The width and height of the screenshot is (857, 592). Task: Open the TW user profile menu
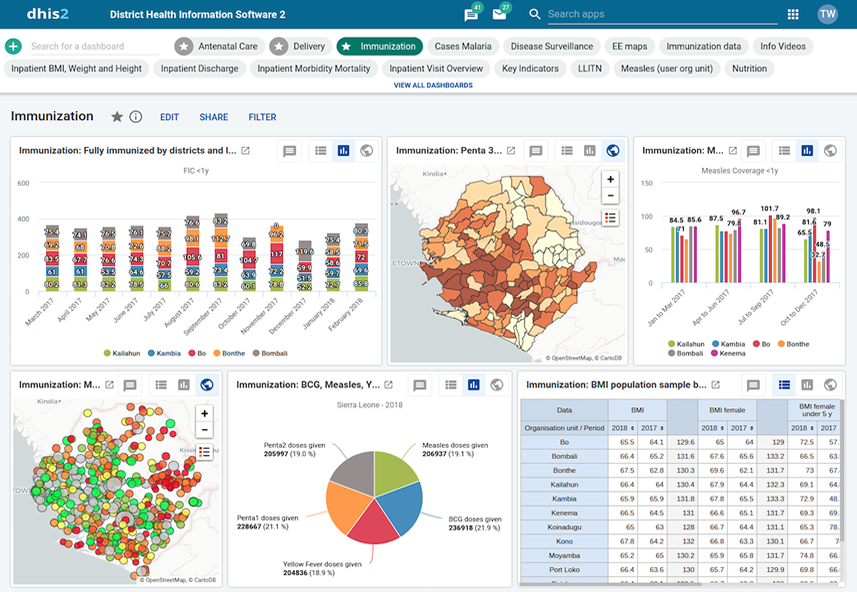tap(827, 14)
